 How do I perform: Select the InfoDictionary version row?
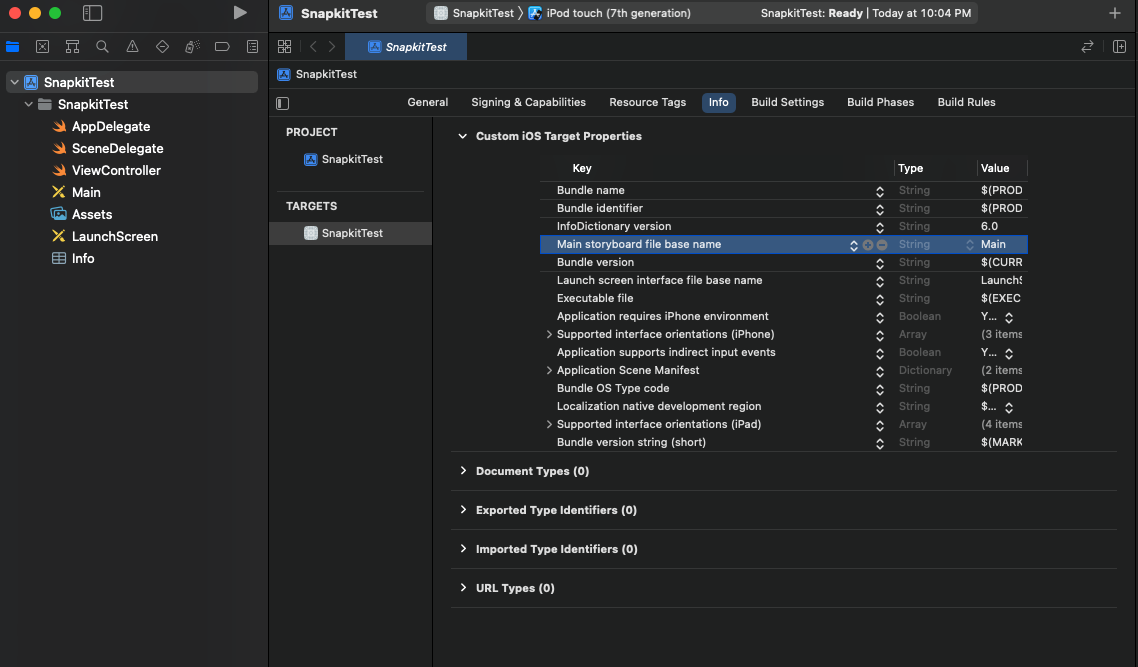(784, 226)
